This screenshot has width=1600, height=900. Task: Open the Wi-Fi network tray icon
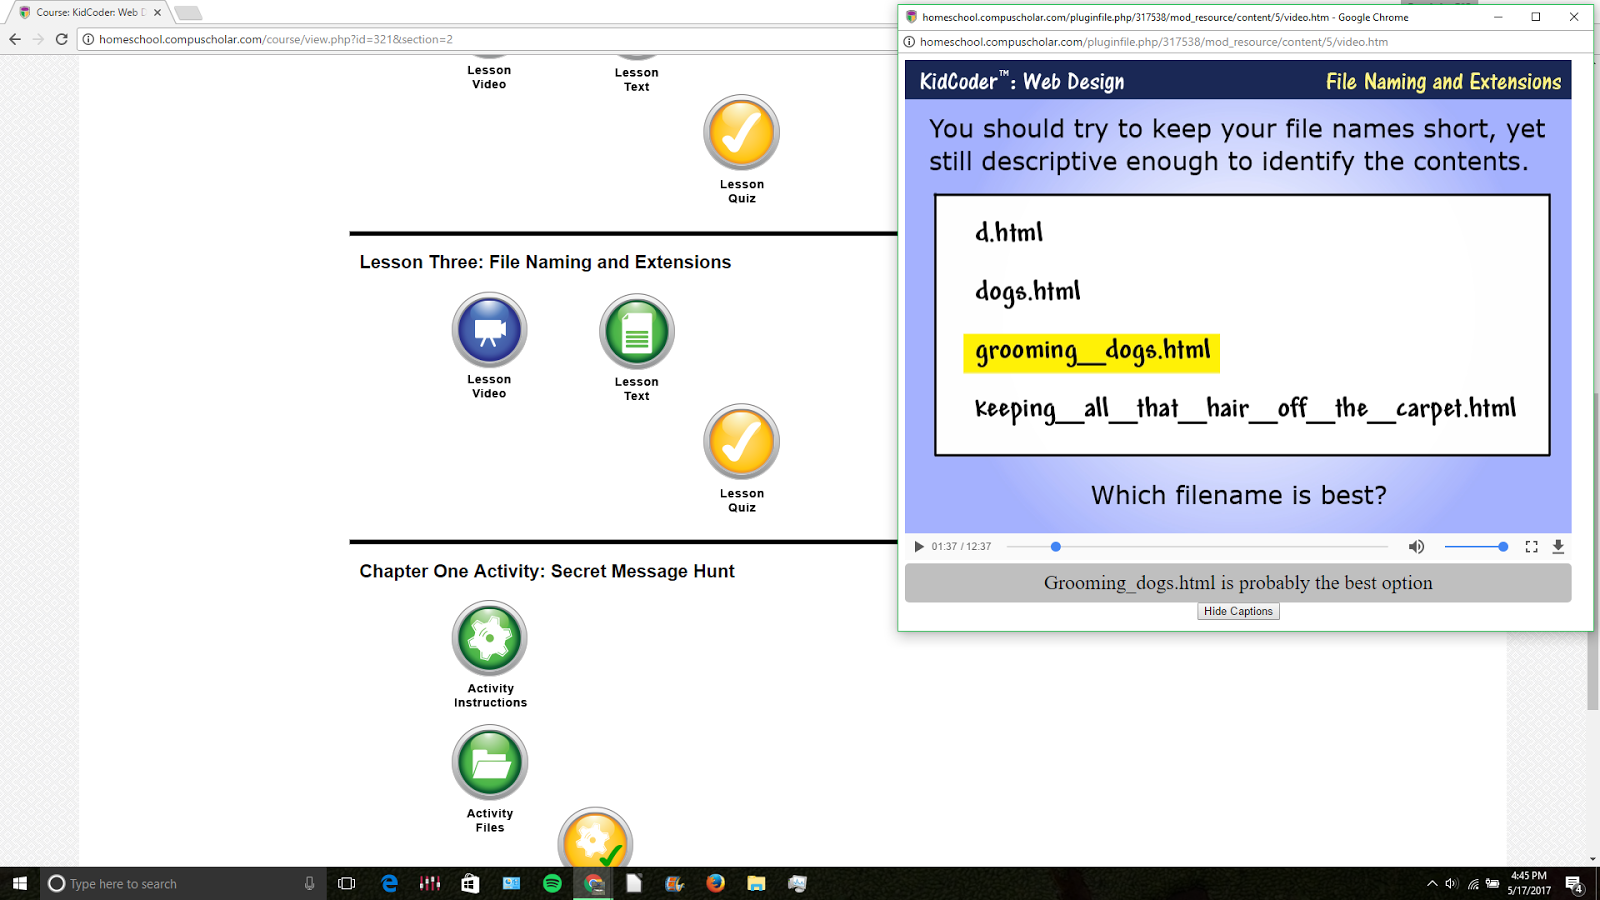coord(1473,883)
